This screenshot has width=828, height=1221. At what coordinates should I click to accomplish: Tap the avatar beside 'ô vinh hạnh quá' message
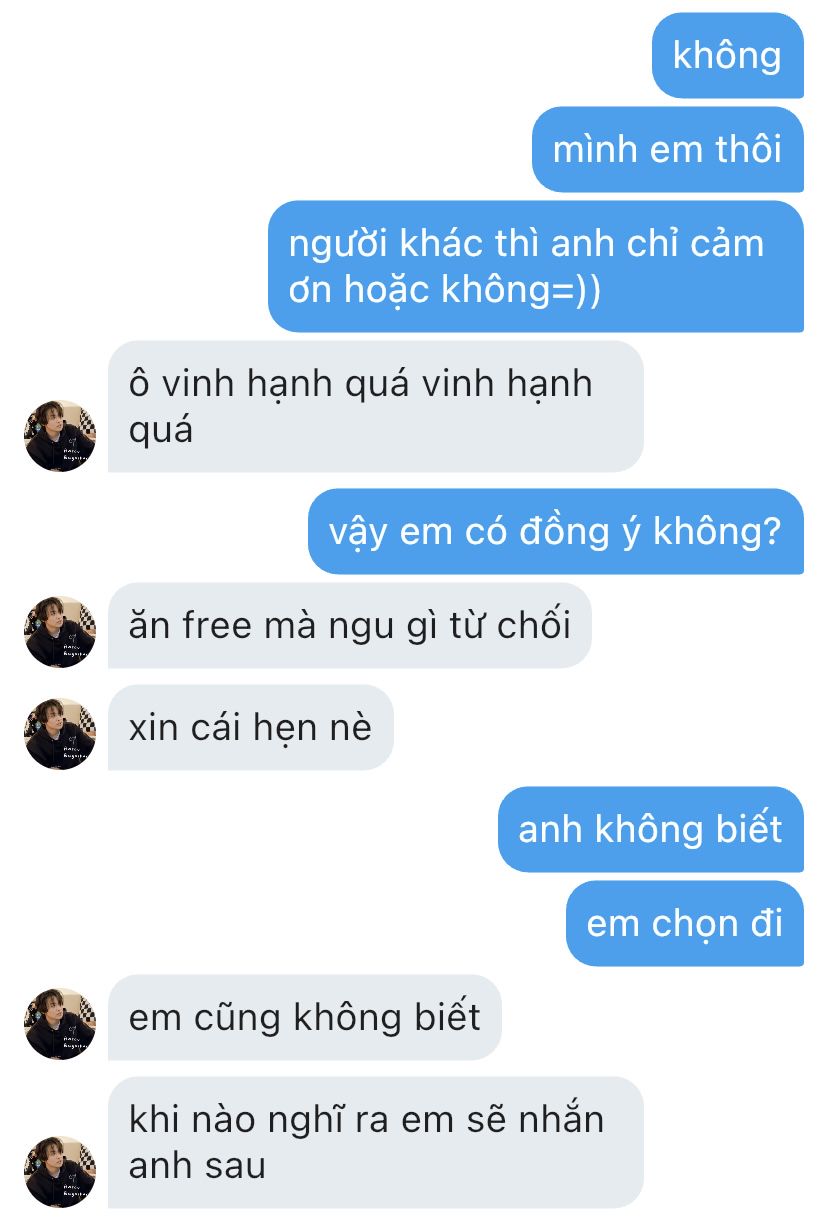[60, 436]
